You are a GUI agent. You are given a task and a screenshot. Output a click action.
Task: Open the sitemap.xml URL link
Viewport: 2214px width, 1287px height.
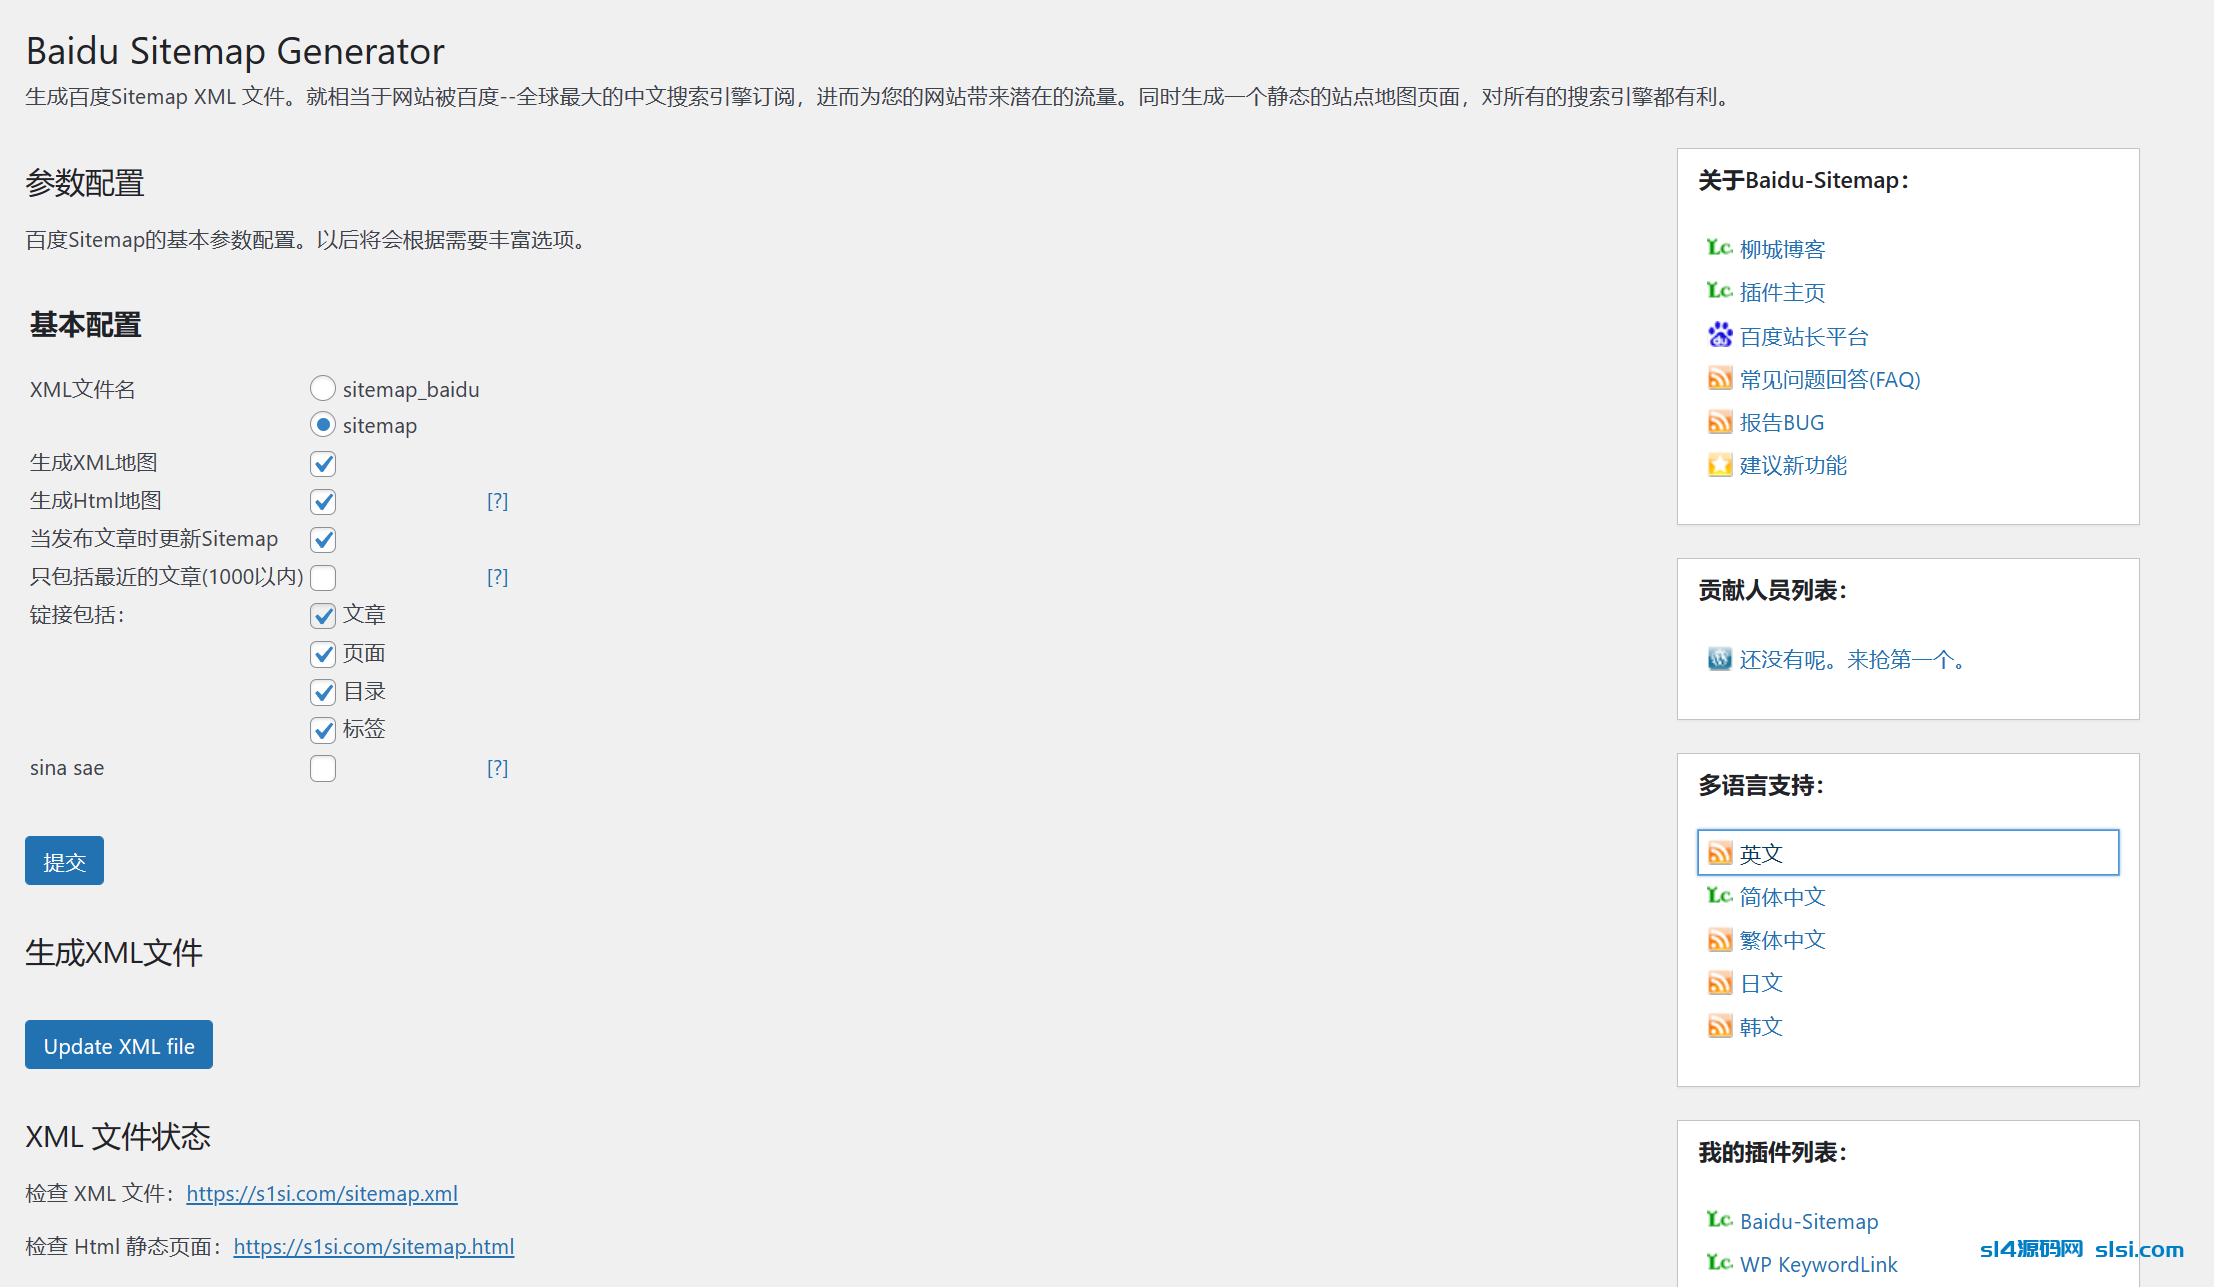point(322,1193)
